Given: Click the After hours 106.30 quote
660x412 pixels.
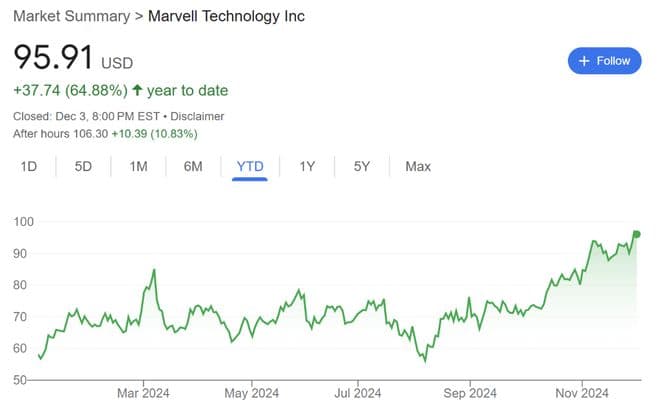Looking at the screenshot, I should tap(118, 133).
